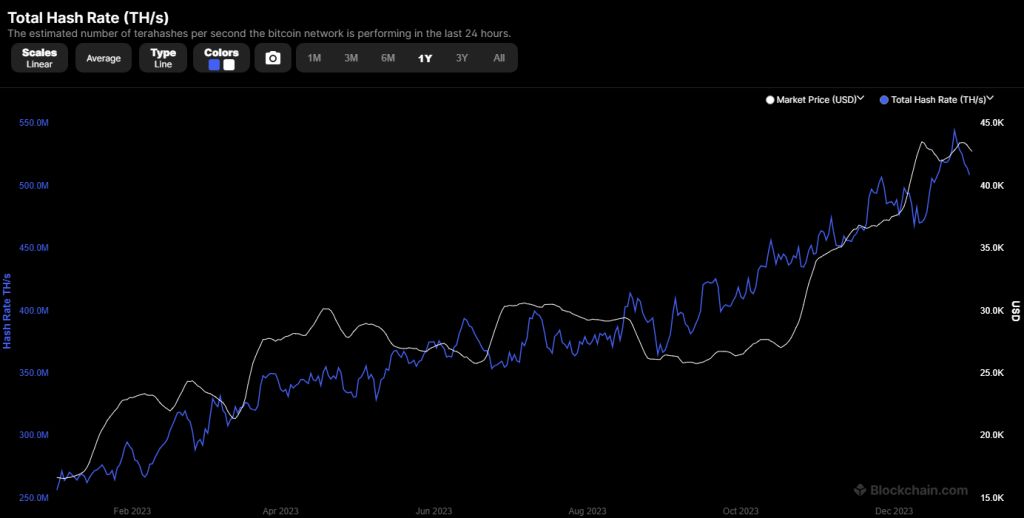Viewport: 1024px width, 518px height.
Task: Show the 3Y time range
Action: click(x=462, y=58)
